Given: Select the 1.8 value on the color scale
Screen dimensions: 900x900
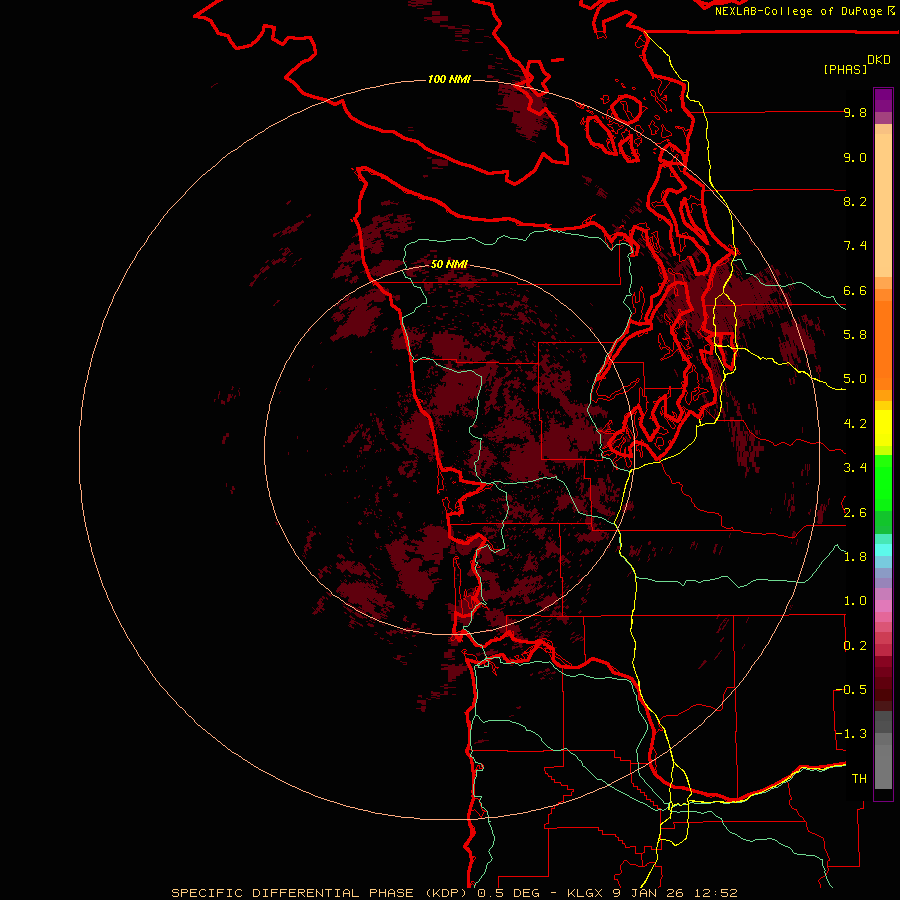Looking at the screenshot, I should [855, 557].
